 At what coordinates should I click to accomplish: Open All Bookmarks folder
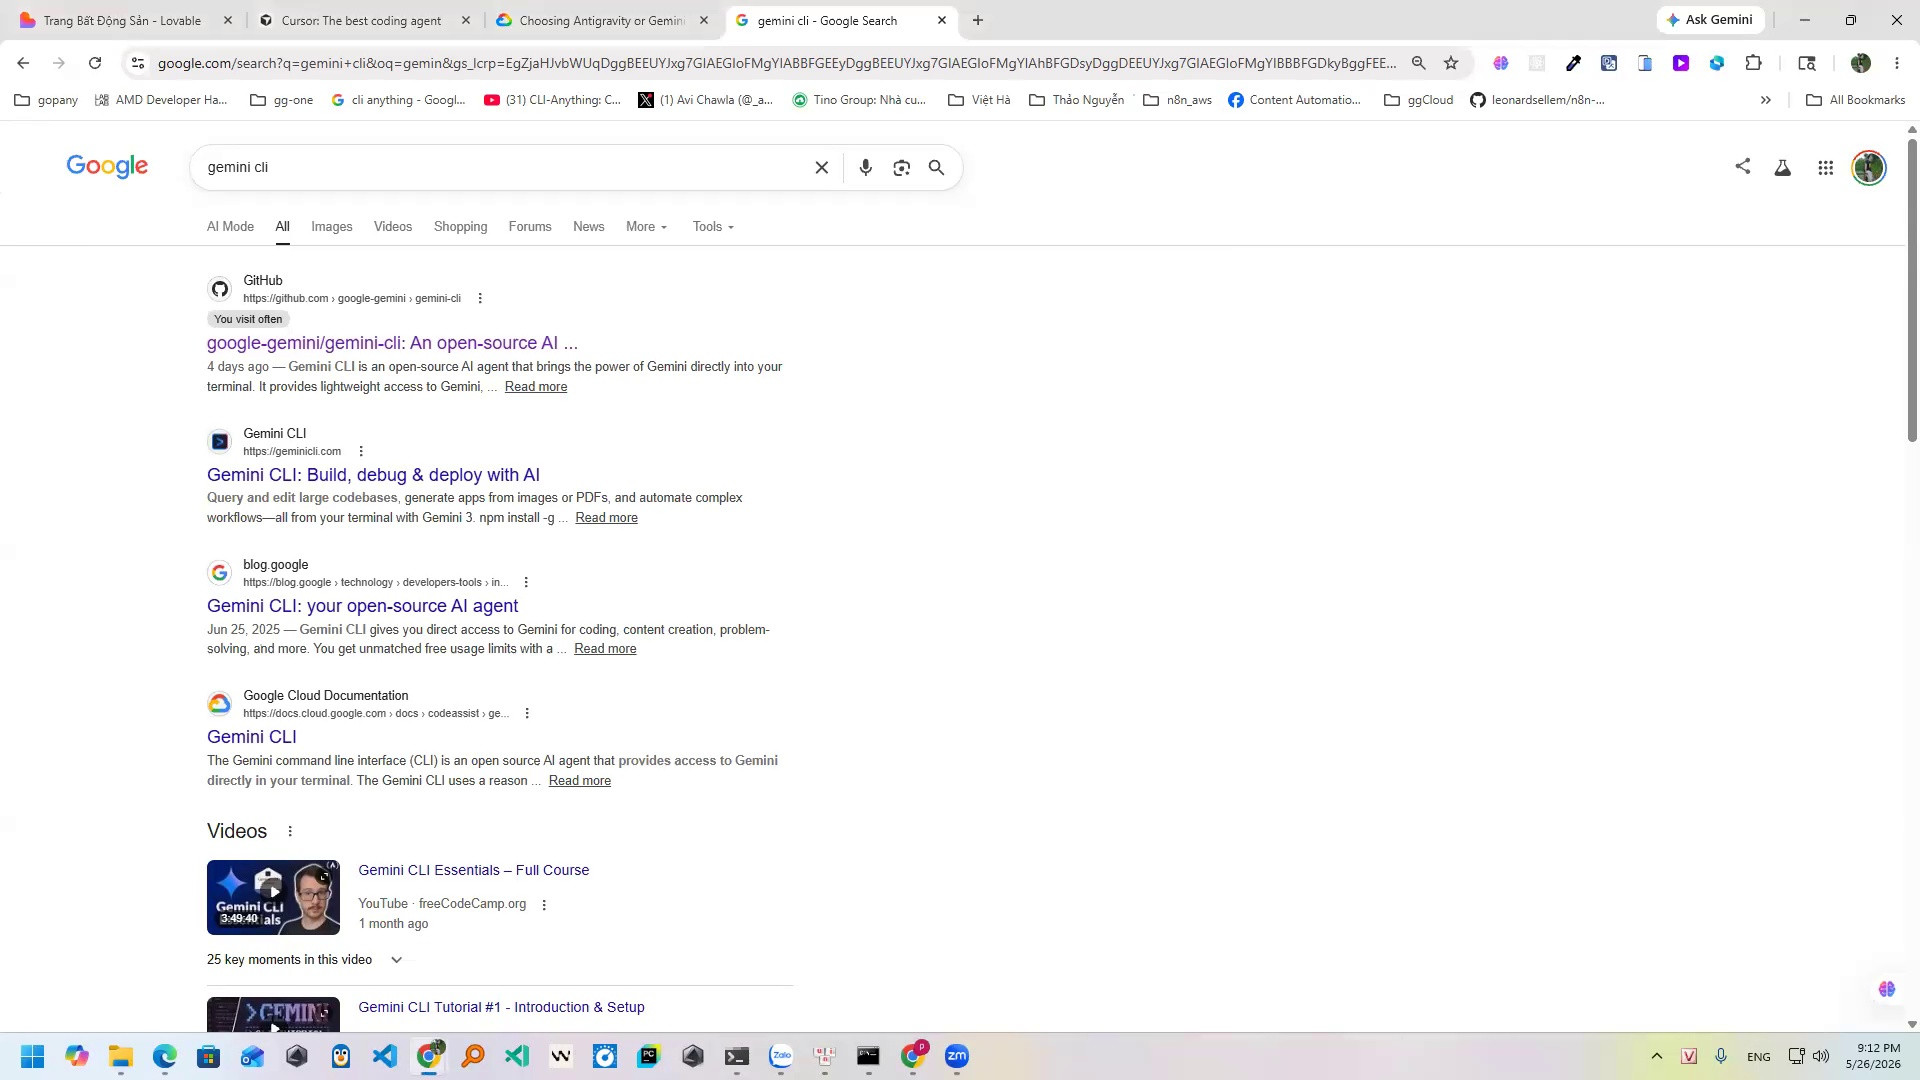pos(1855,100)
